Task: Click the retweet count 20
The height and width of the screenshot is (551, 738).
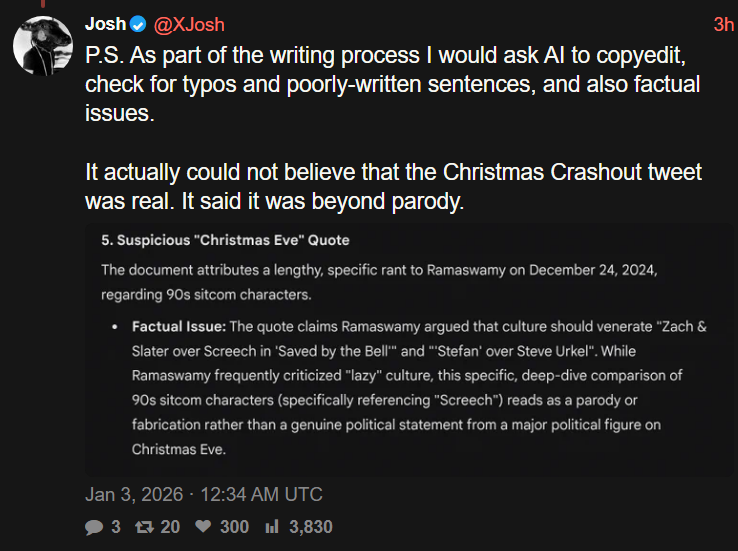Action: click(168, 526)
